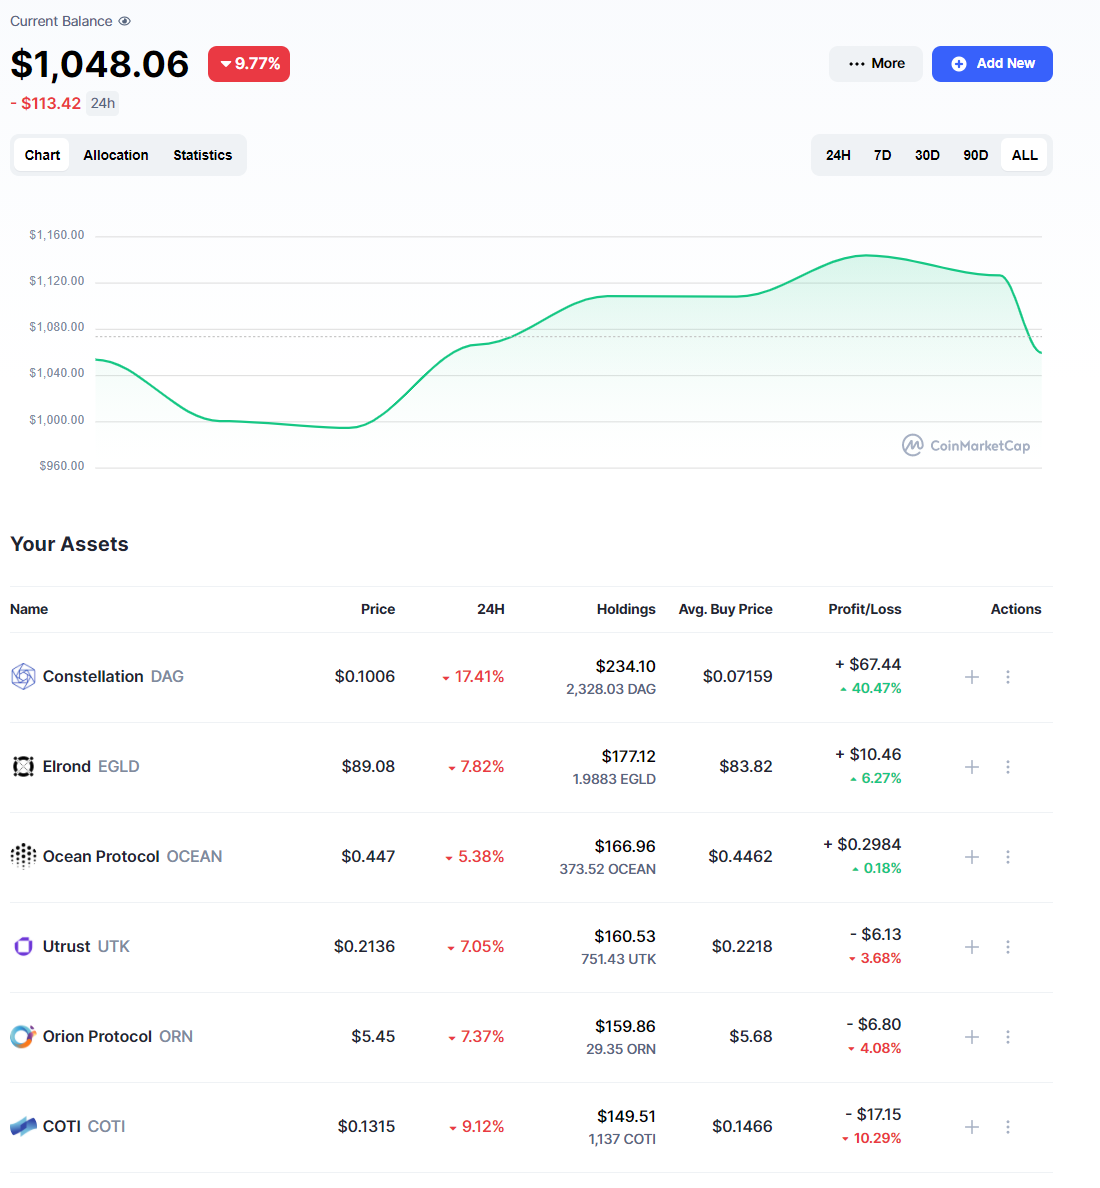Select the 30D chart range
The width and height of the screenshot is (1100, 1188).
click(x=927, y=155)
